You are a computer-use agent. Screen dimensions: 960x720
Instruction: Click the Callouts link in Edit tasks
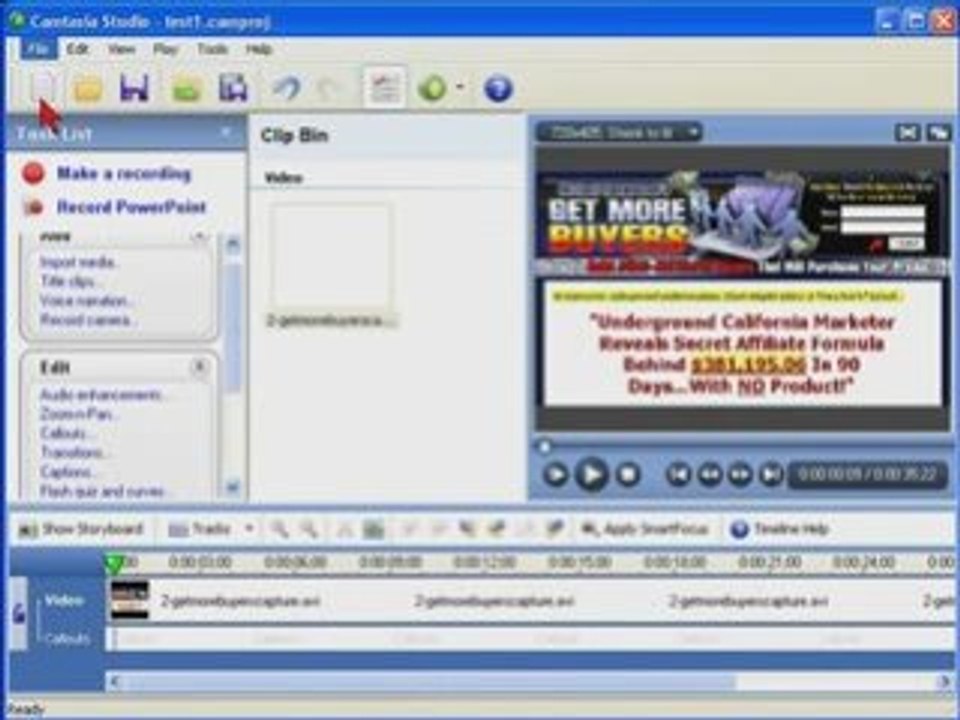pos(67,433)
